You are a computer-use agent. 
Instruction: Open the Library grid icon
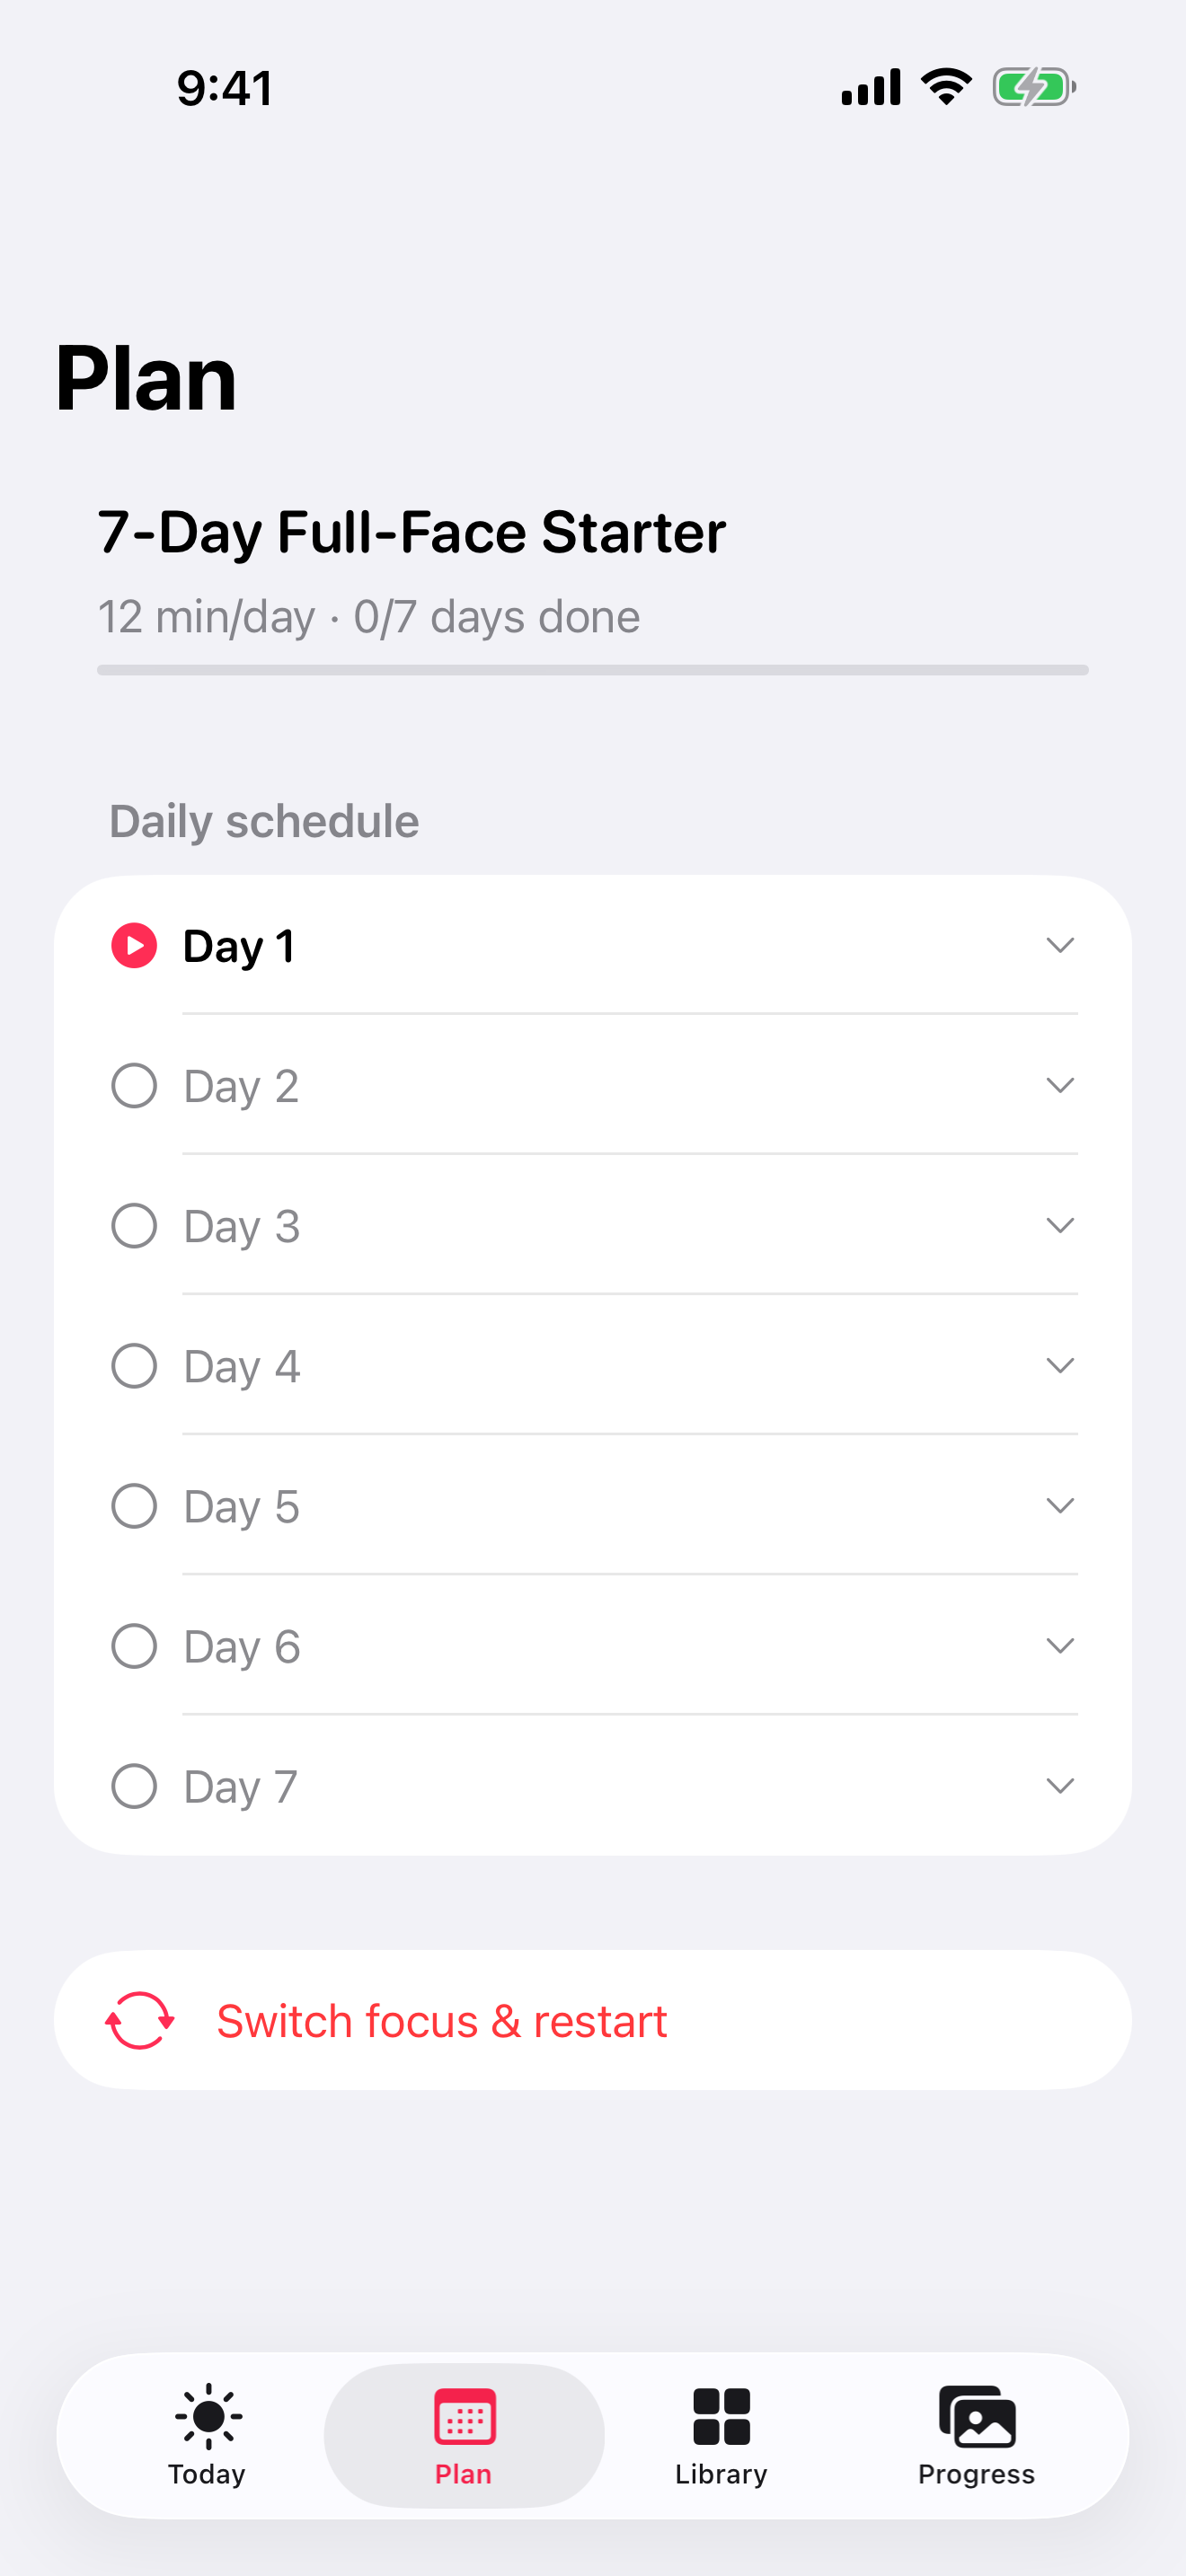tap(721, 2417)
